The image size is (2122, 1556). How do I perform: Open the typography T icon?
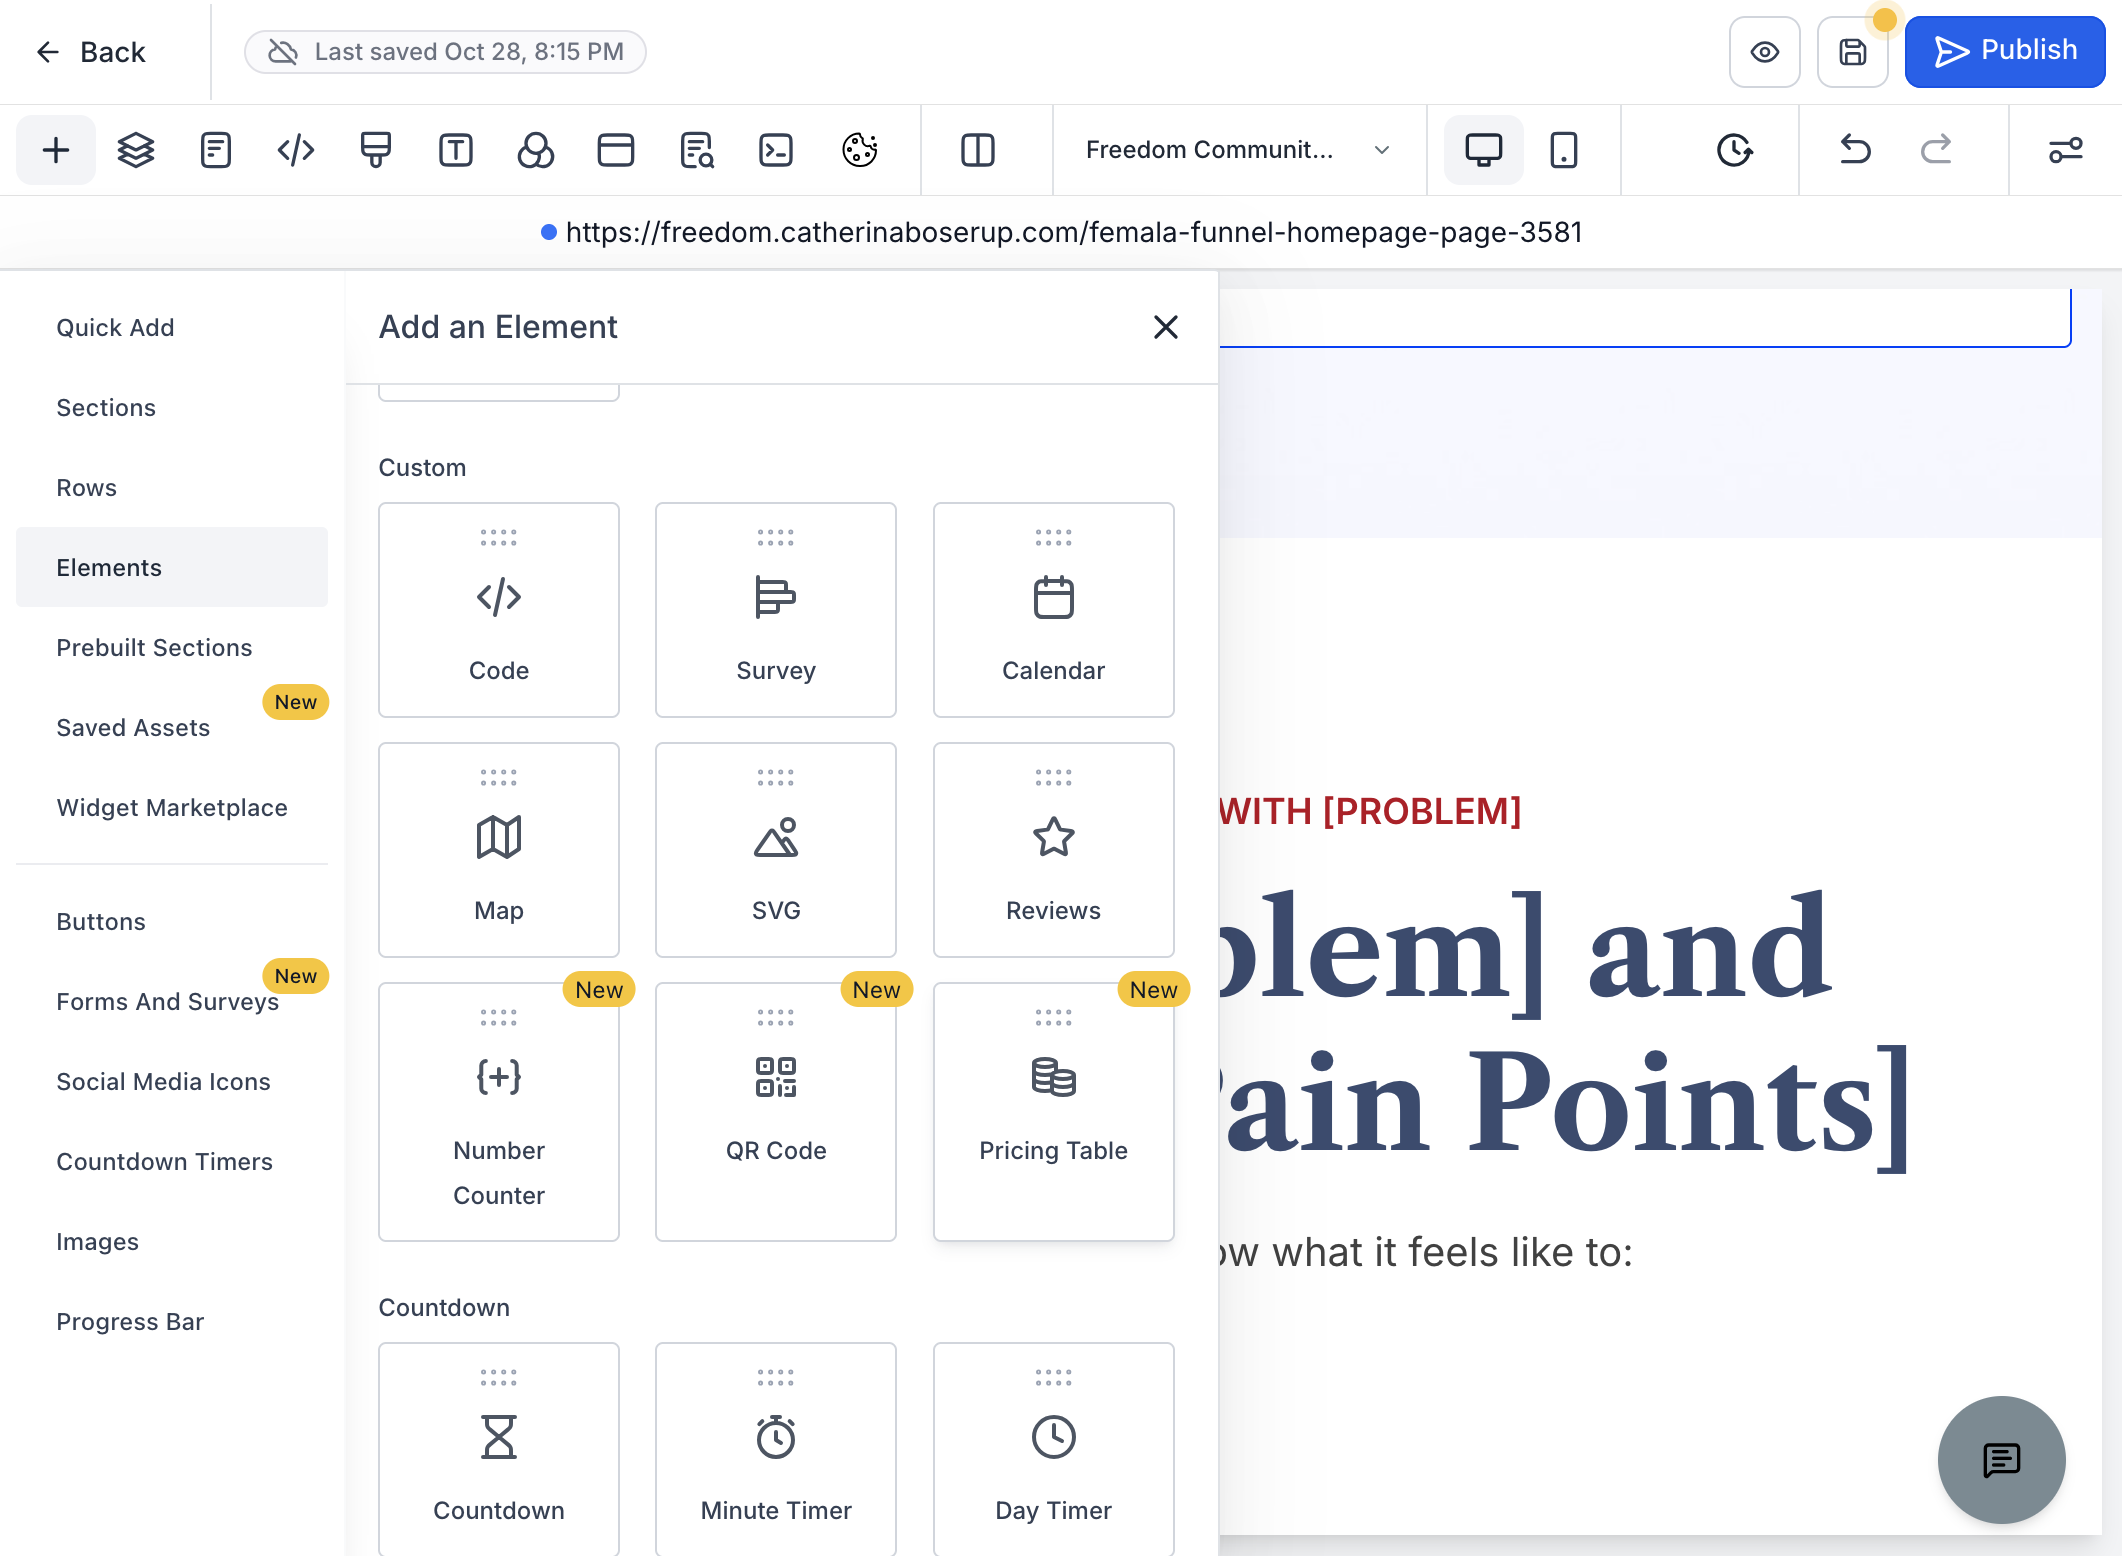pyautogui.click(x=456, y=150)
